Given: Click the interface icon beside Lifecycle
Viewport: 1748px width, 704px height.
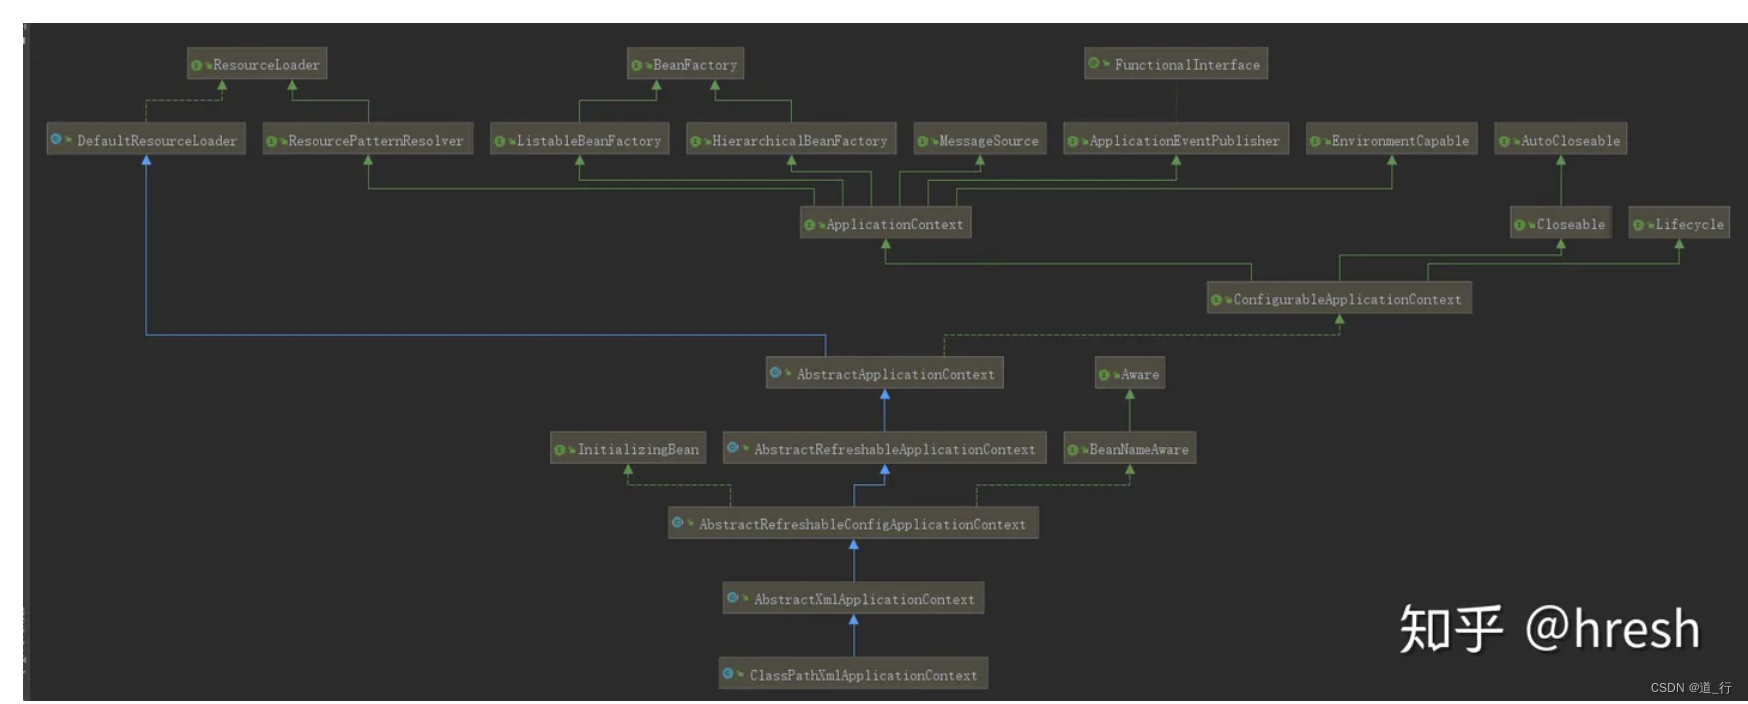Looking at the screenshot, I should coord(1638,225).
